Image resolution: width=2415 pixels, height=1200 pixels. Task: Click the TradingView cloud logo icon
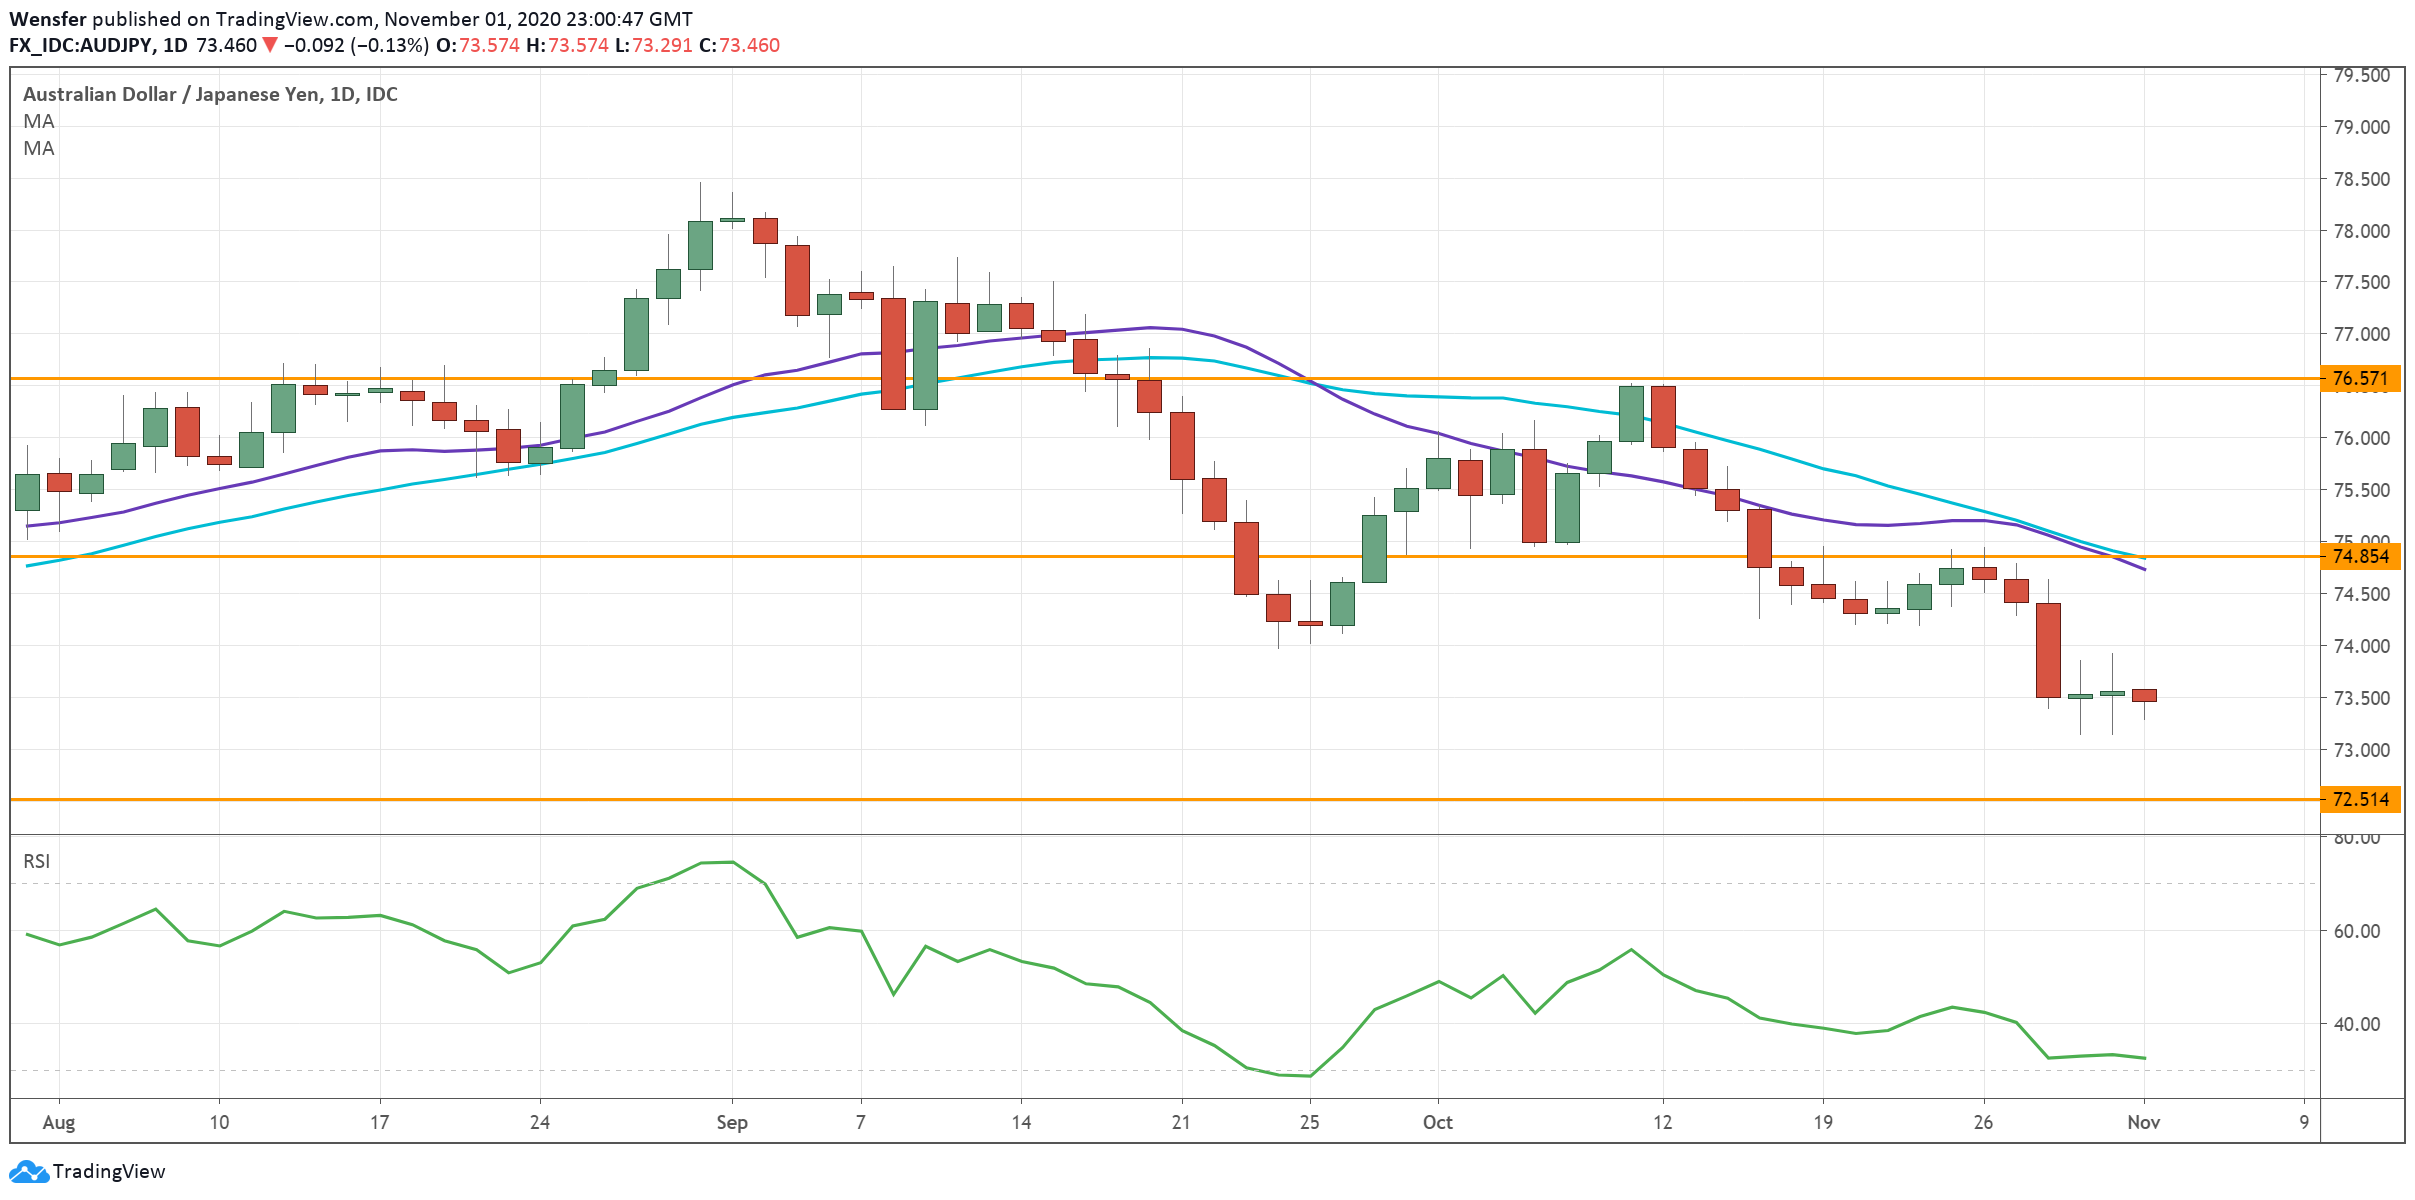[x=28, y=1171]
